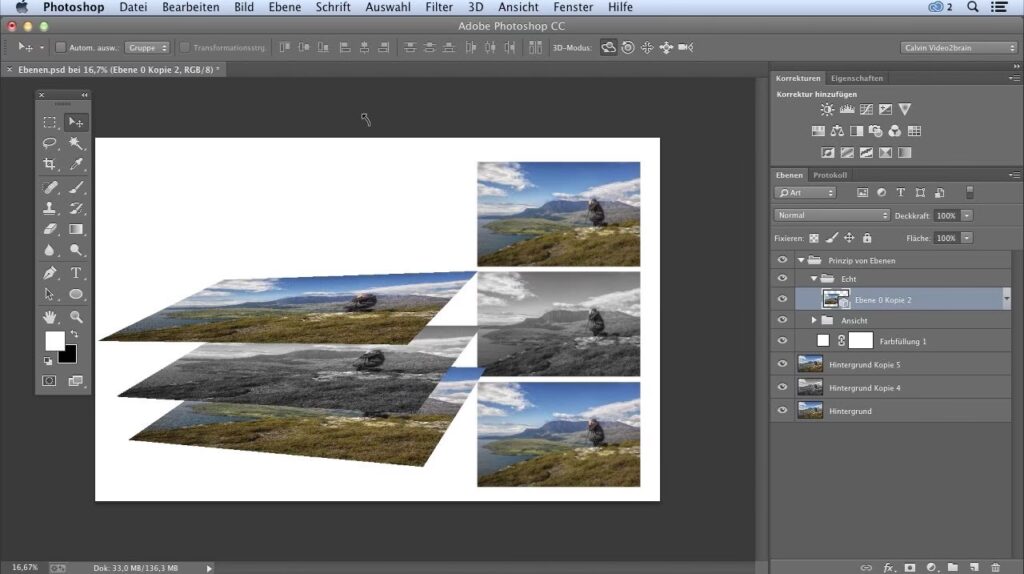Open the Normal blend mode dropdown

831,215
